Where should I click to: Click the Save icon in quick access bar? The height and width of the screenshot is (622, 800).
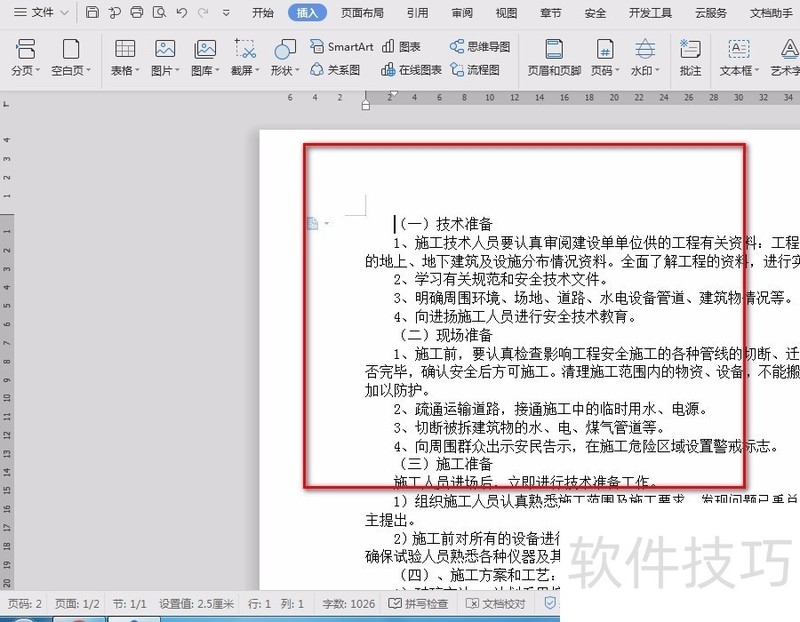(x=92, y=12)
